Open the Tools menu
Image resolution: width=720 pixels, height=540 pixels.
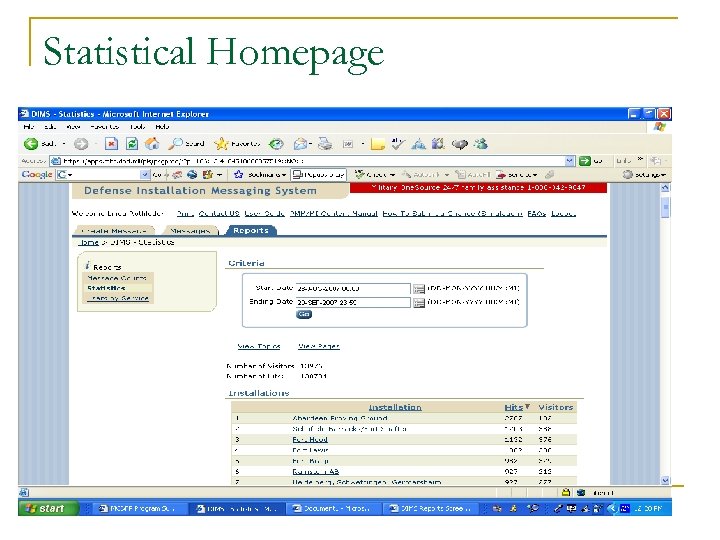click(137, 127)
